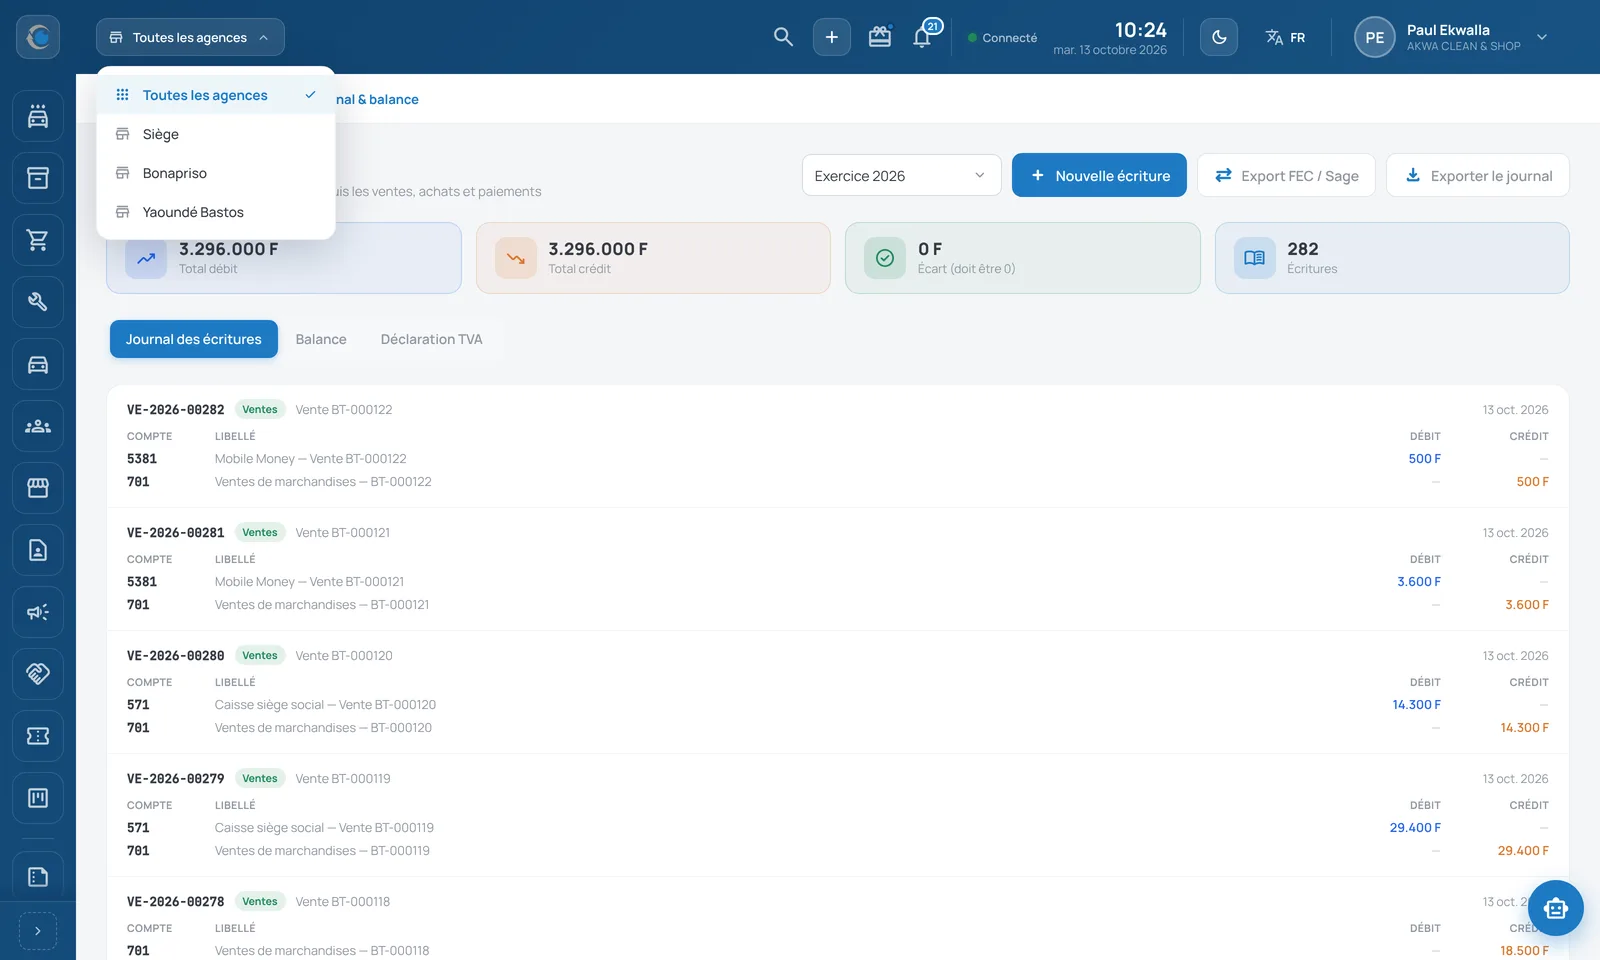Open the chatbot assistant floating button
The width and height of the screenshot is (1600, 960).
(1555, 908)
